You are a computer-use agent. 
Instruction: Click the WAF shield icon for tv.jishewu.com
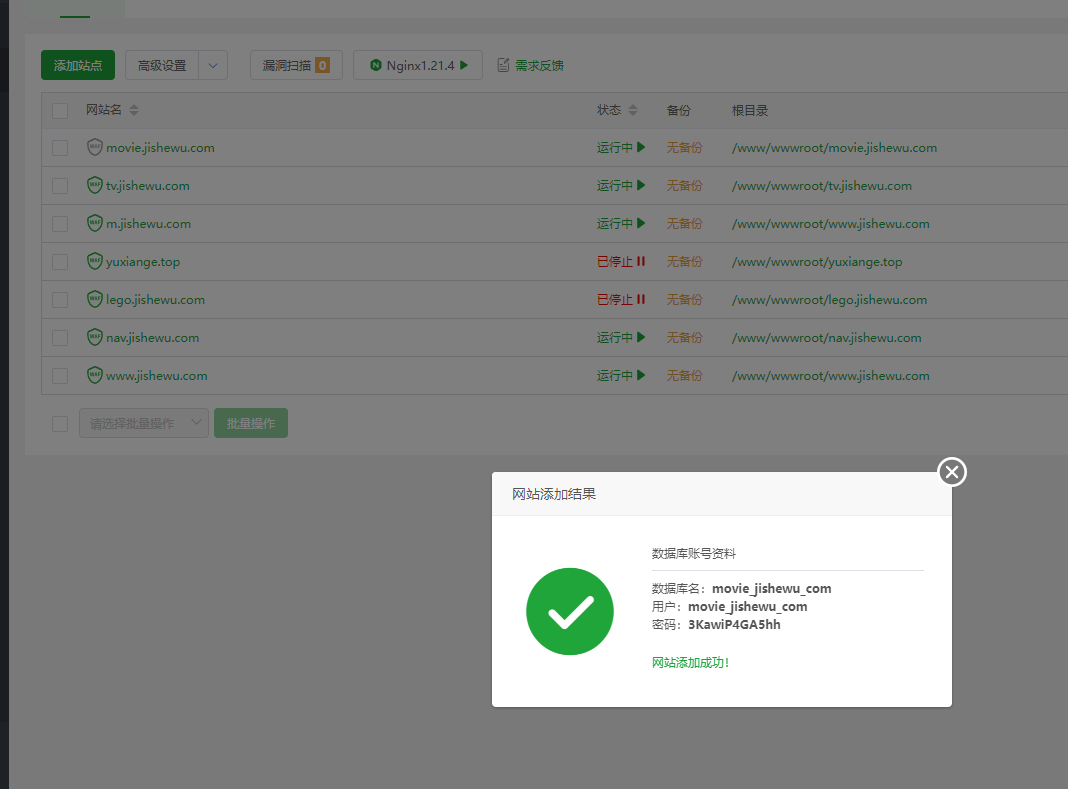95,185
